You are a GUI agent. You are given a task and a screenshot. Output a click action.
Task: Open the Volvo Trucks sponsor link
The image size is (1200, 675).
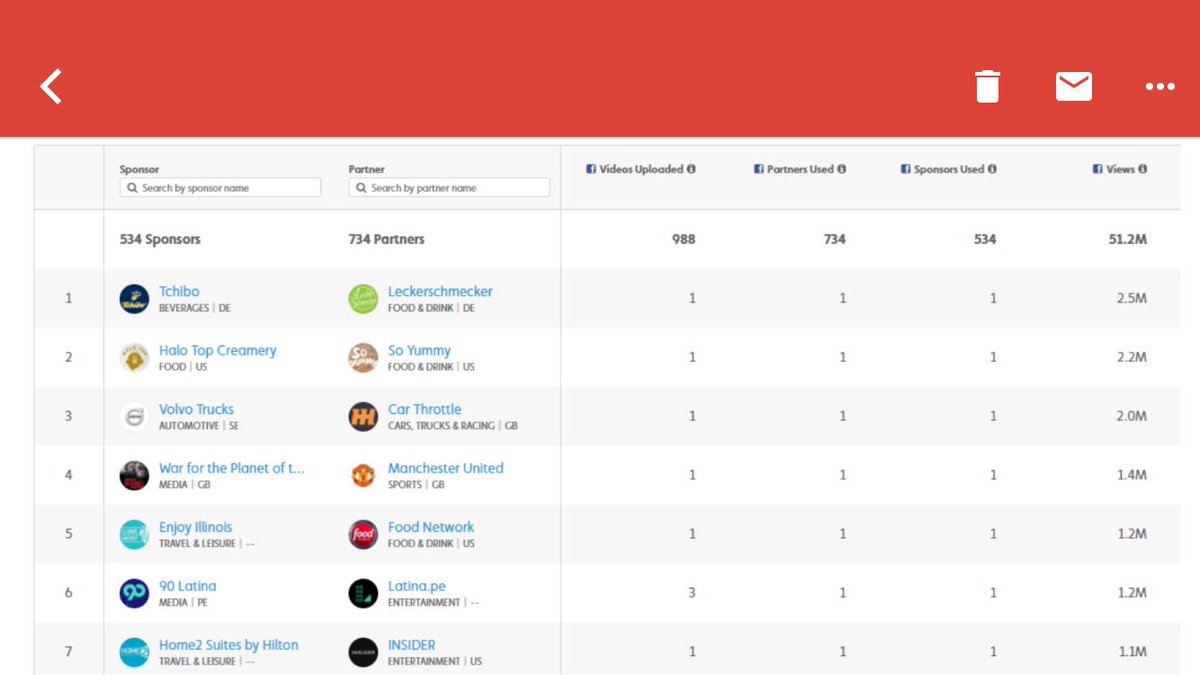[x=196, y=409]
